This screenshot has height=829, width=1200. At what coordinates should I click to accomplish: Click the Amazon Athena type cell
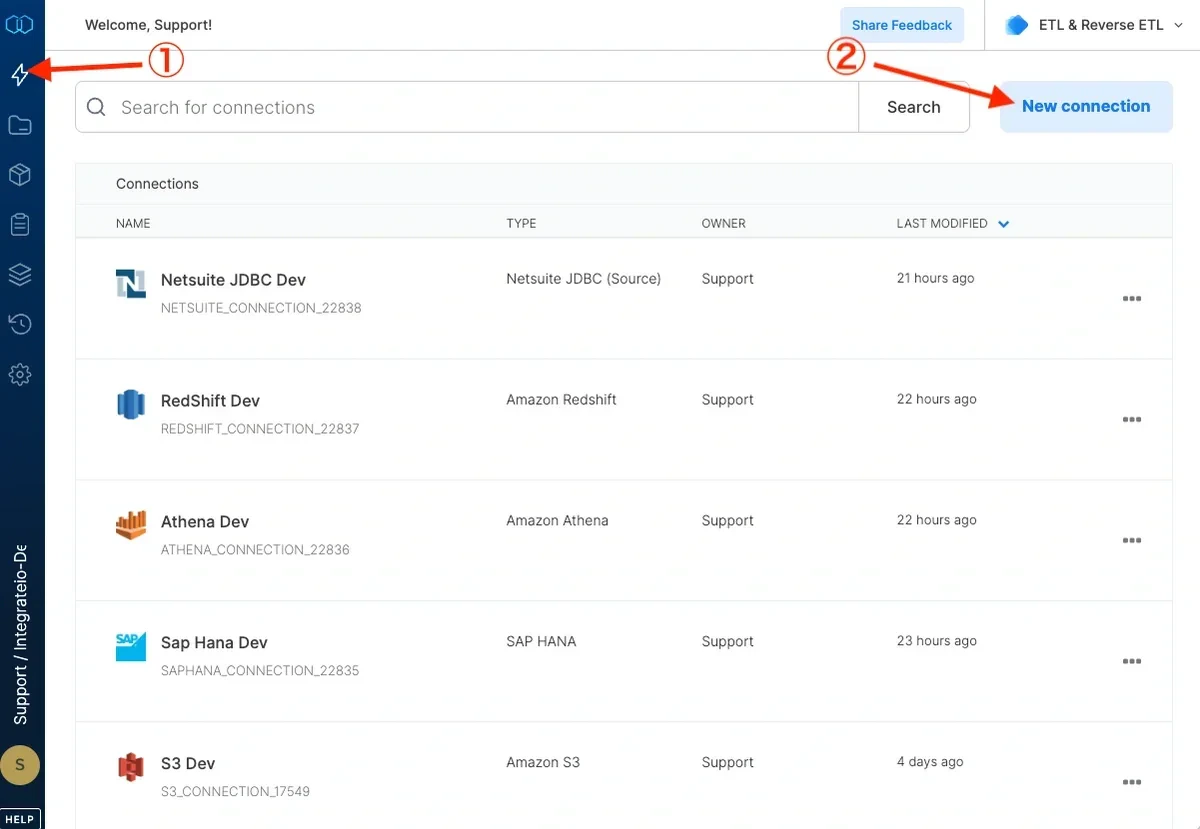[557, 521]
